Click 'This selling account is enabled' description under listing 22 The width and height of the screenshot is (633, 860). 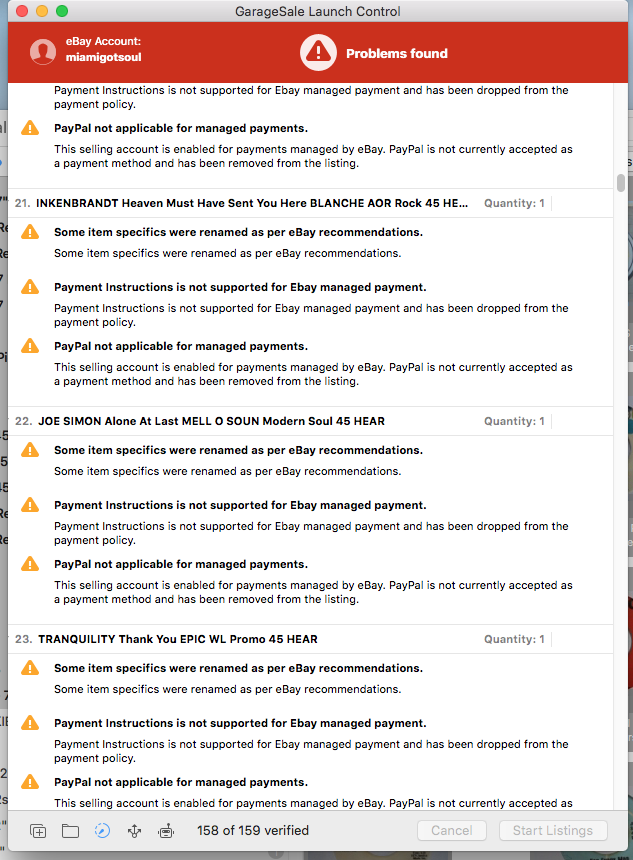(x=313, y=592)
